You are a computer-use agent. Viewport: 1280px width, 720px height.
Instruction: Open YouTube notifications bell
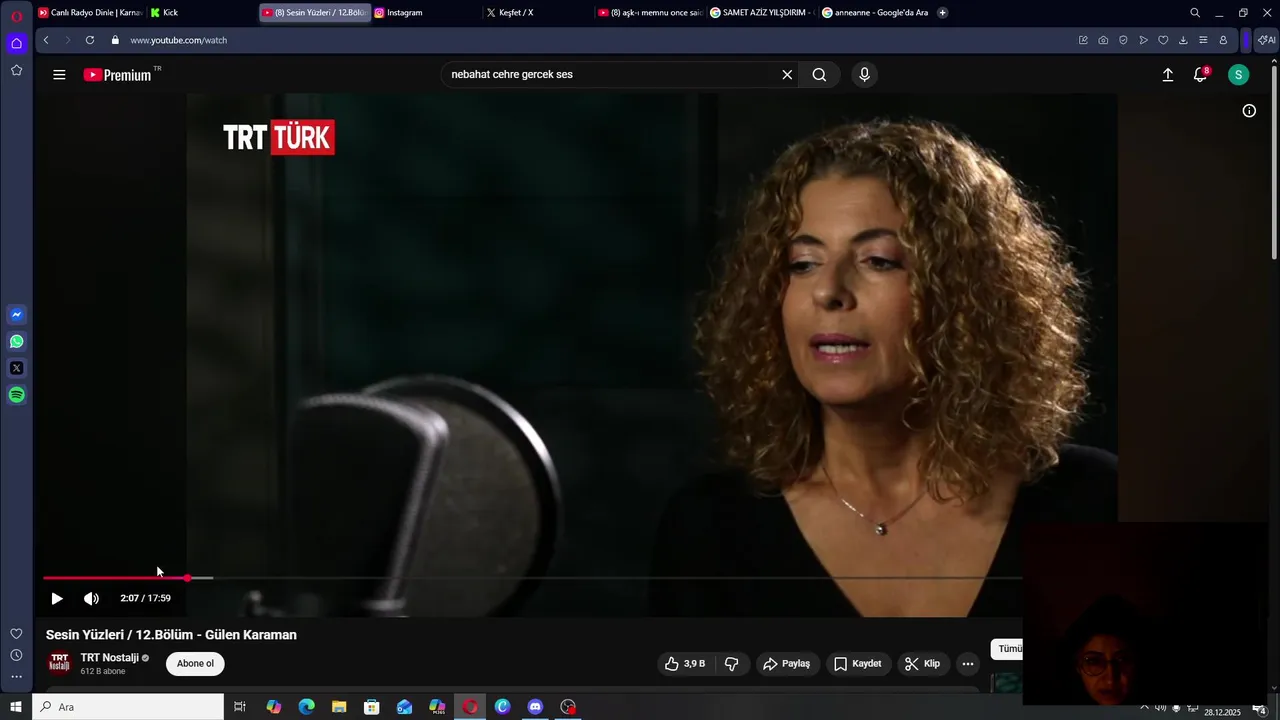[1200, 75]
